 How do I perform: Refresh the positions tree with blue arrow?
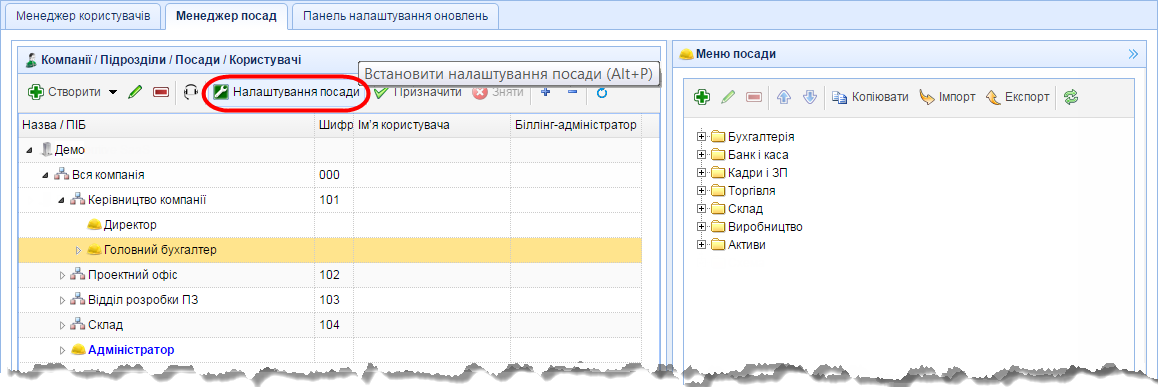coord(602,92)
